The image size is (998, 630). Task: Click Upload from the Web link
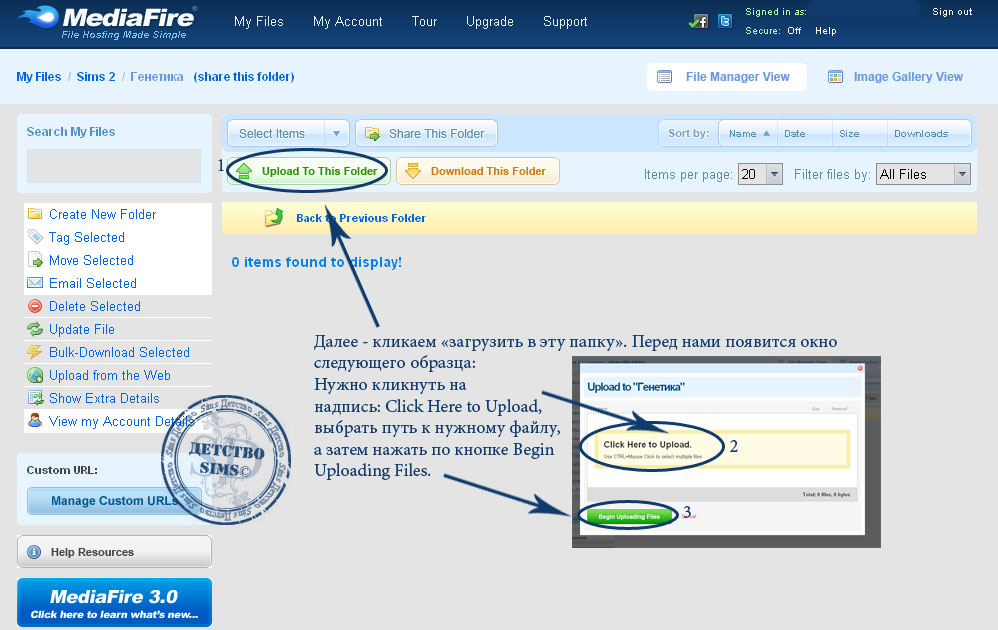[x=109, y=375]
